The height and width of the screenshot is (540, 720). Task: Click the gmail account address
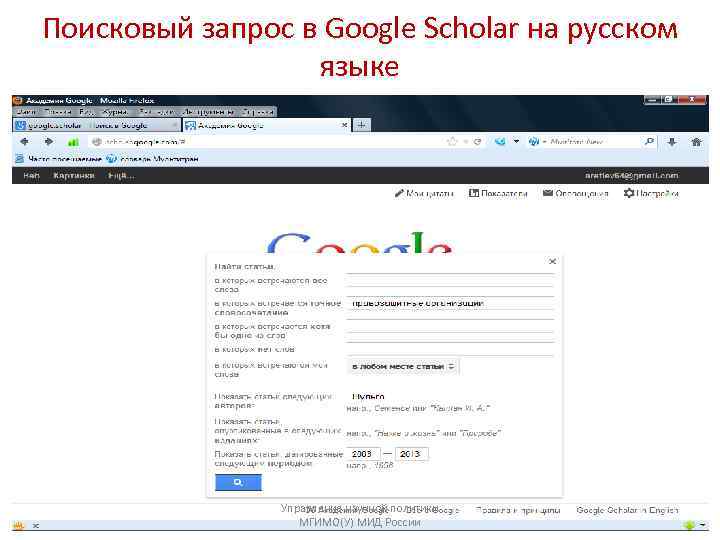tap(631, 175)
